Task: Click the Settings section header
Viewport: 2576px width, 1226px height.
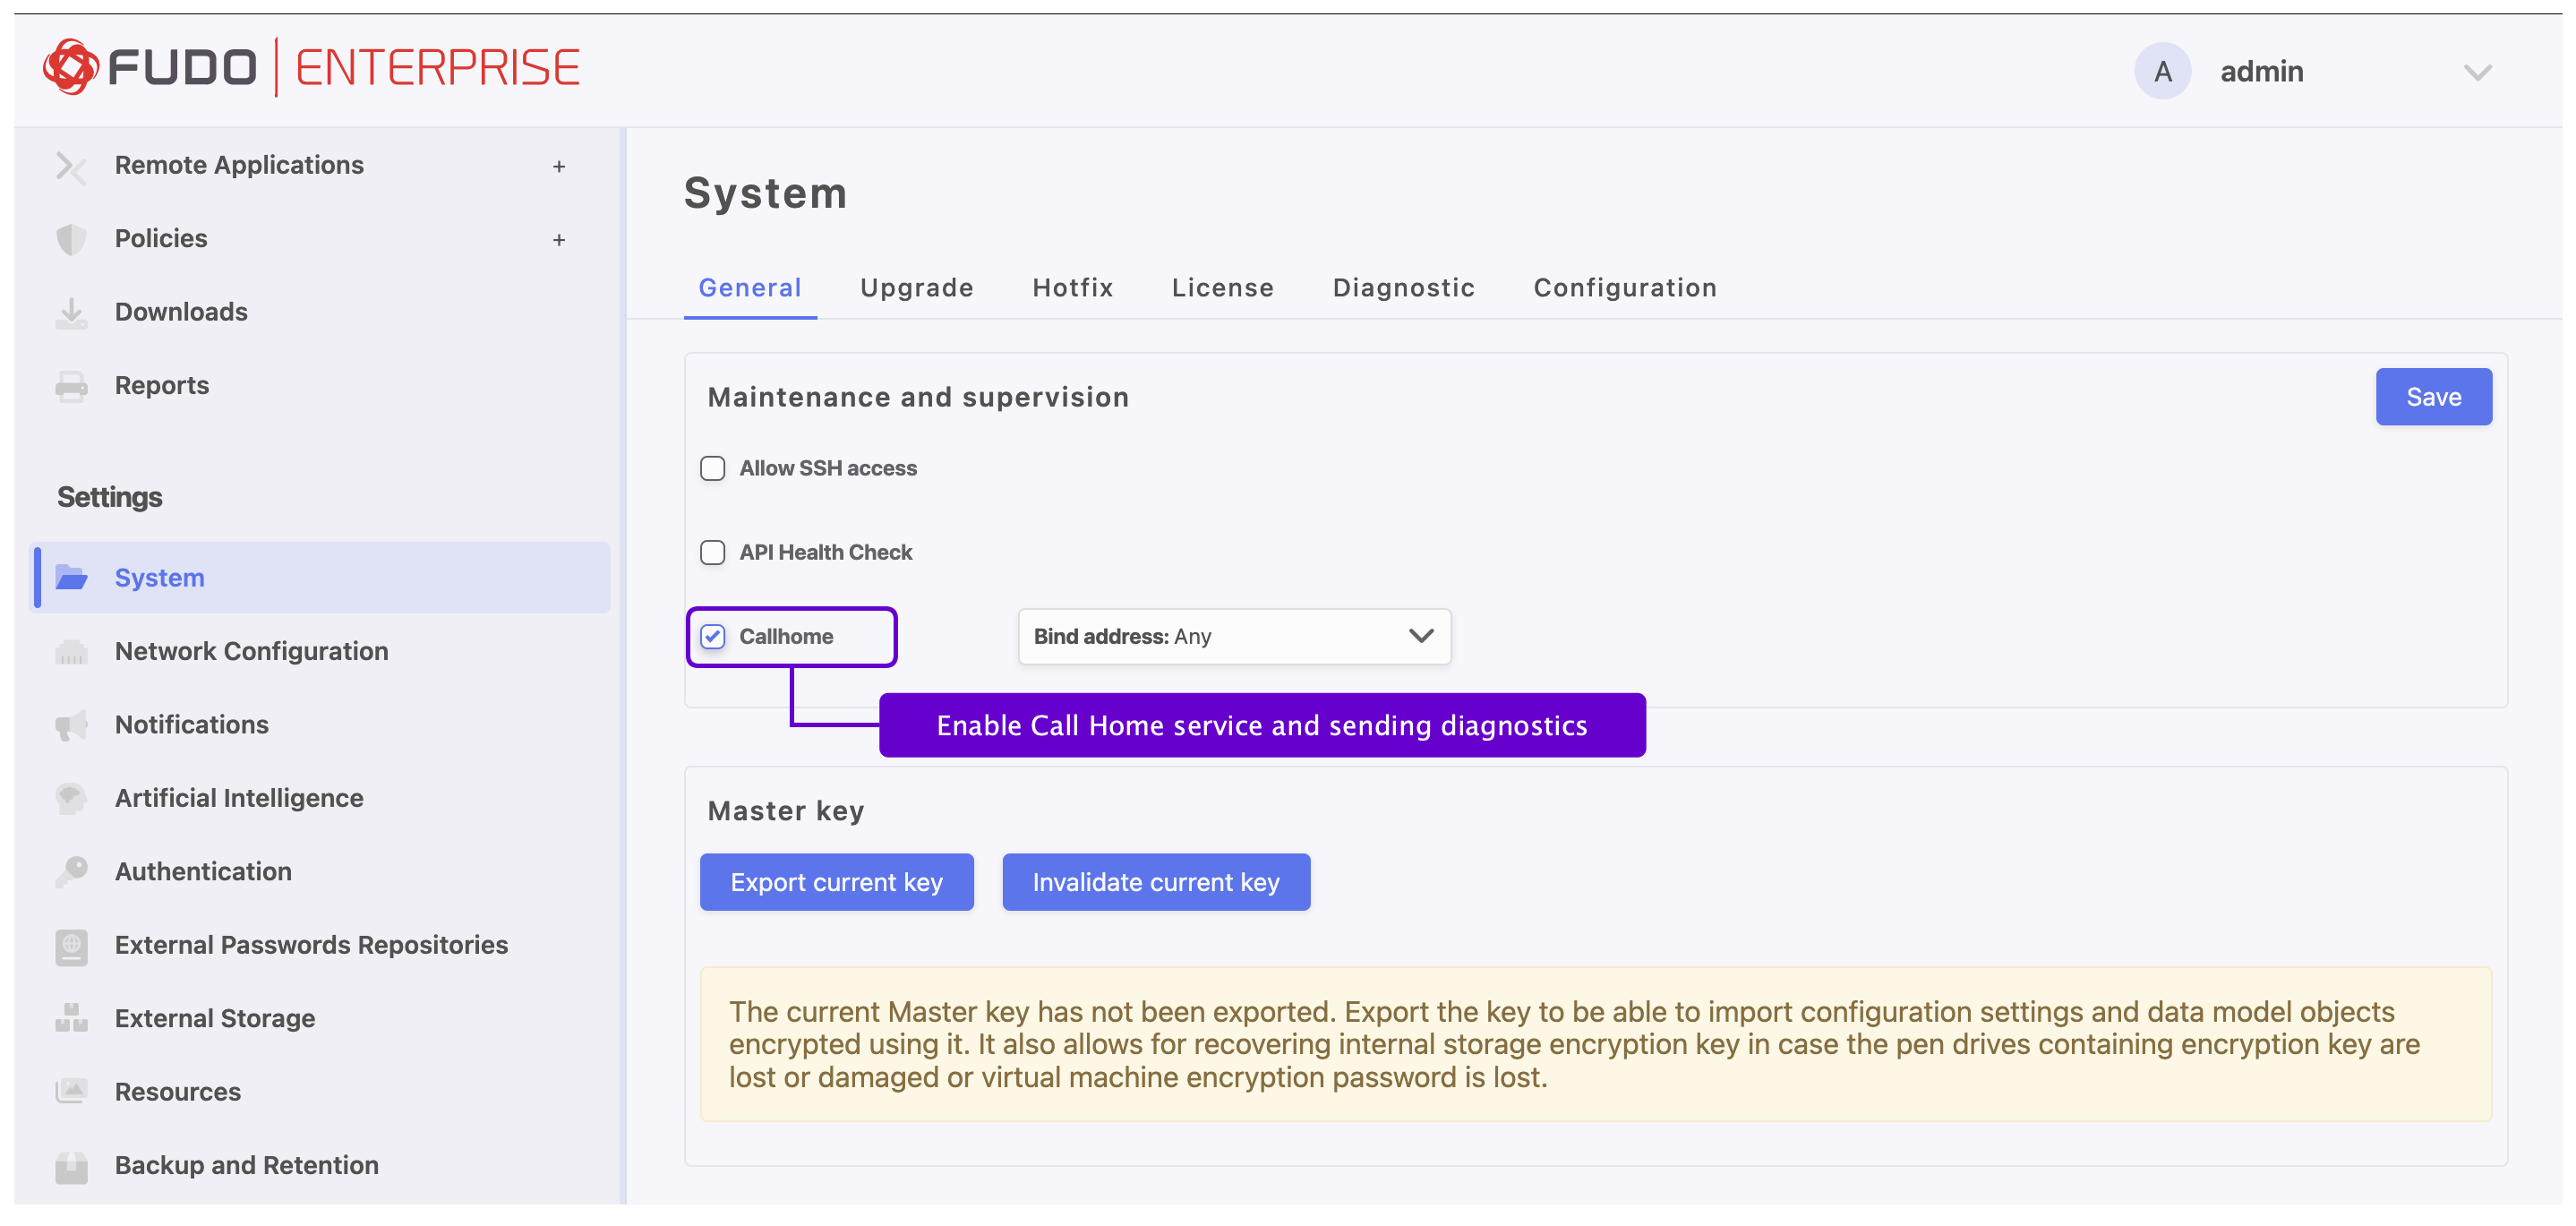Action: (x=110, y=498)
